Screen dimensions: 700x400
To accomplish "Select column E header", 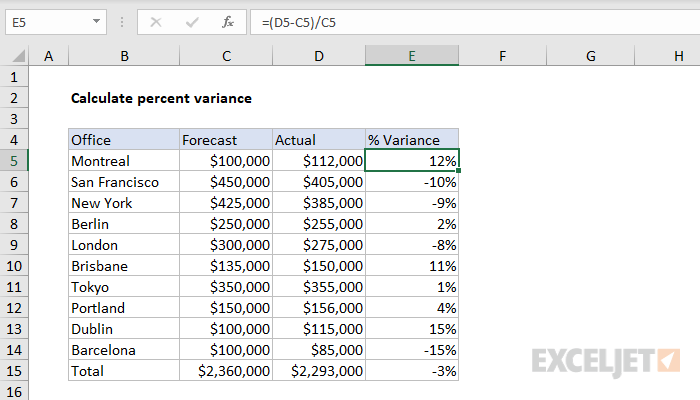I will (x=412, y=57).
